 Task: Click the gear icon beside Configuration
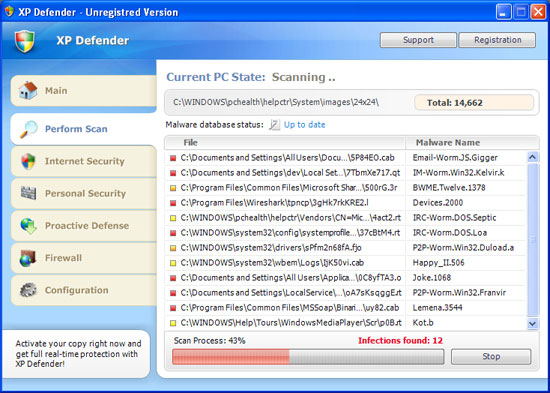coord(28,290)
